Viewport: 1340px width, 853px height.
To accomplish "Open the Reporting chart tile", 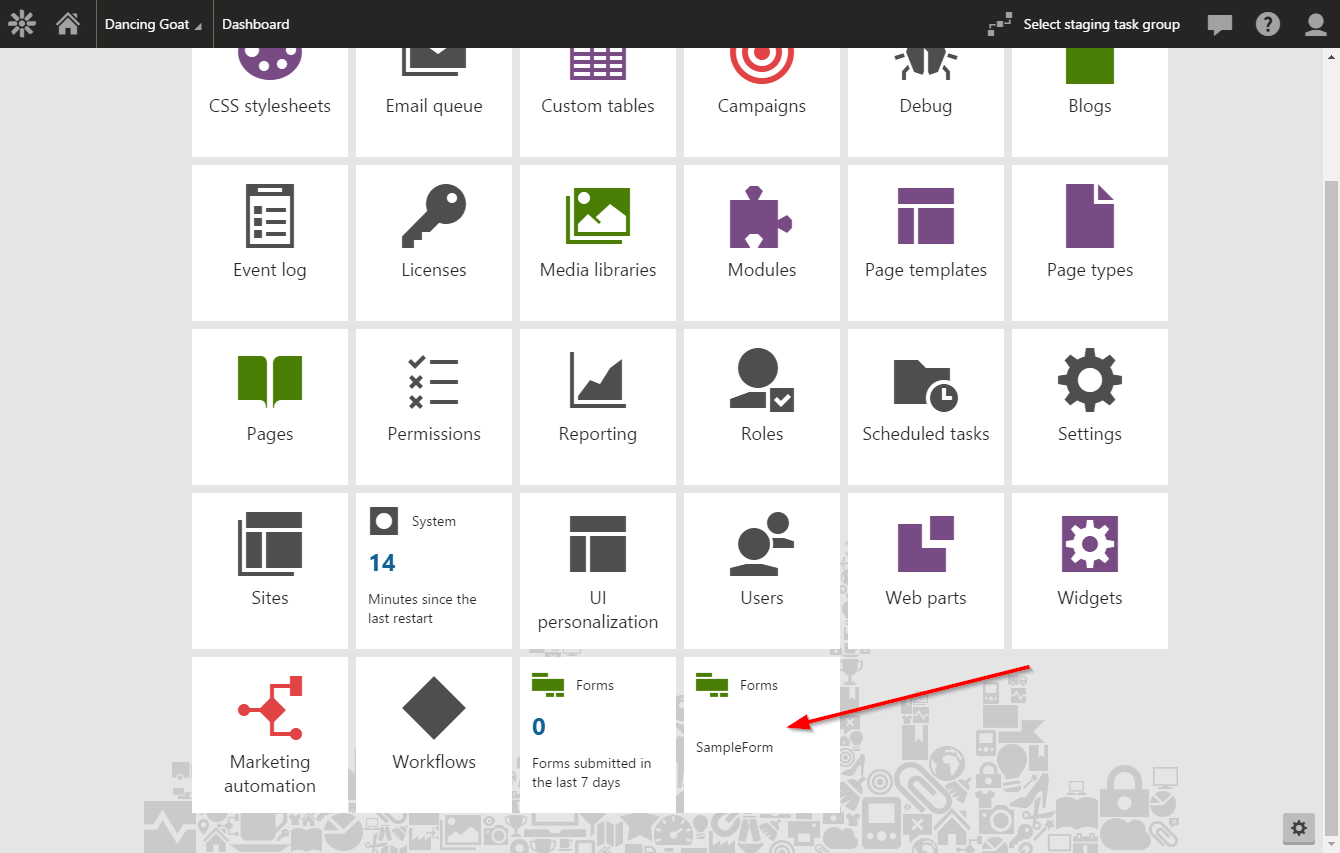I will tap(598, 406).
